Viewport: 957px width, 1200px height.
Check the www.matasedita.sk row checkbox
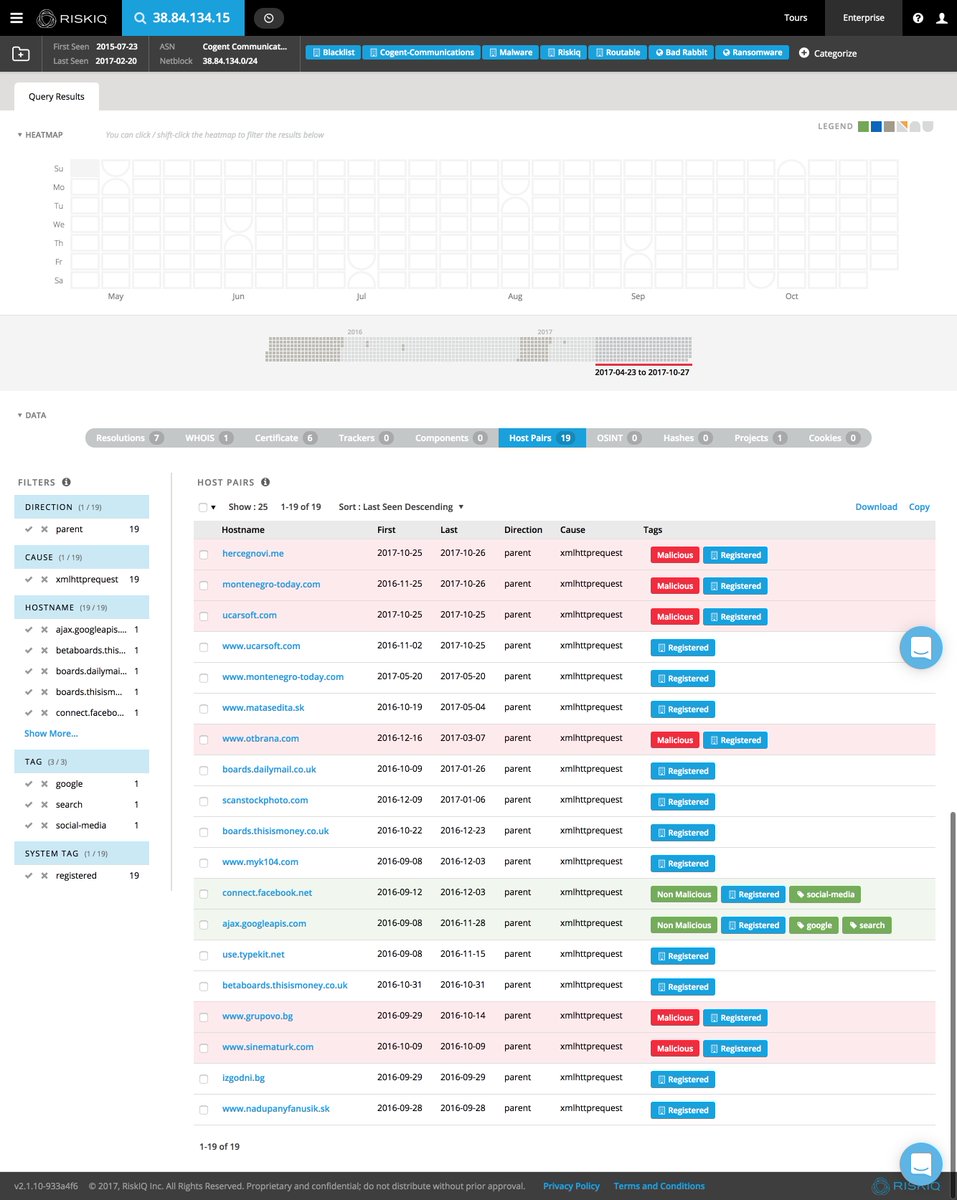pos(204,709)
